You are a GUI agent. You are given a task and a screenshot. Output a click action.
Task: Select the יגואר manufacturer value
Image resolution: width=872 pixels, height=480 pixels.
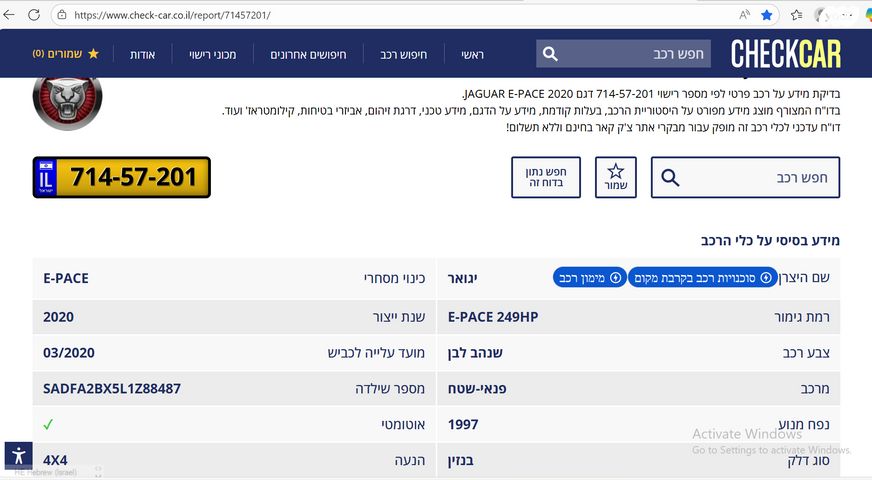[x=463, y=278]
